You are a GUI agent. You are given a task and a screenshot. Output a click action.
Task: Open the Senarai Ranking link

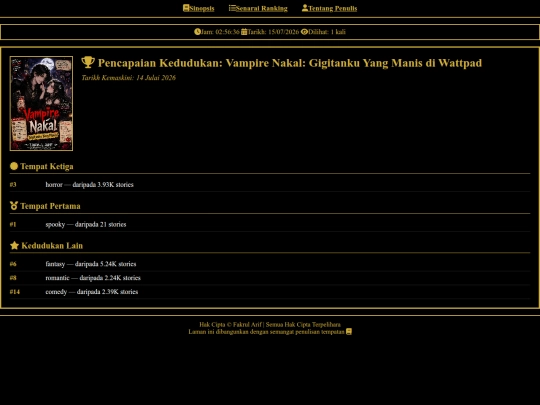258,8
